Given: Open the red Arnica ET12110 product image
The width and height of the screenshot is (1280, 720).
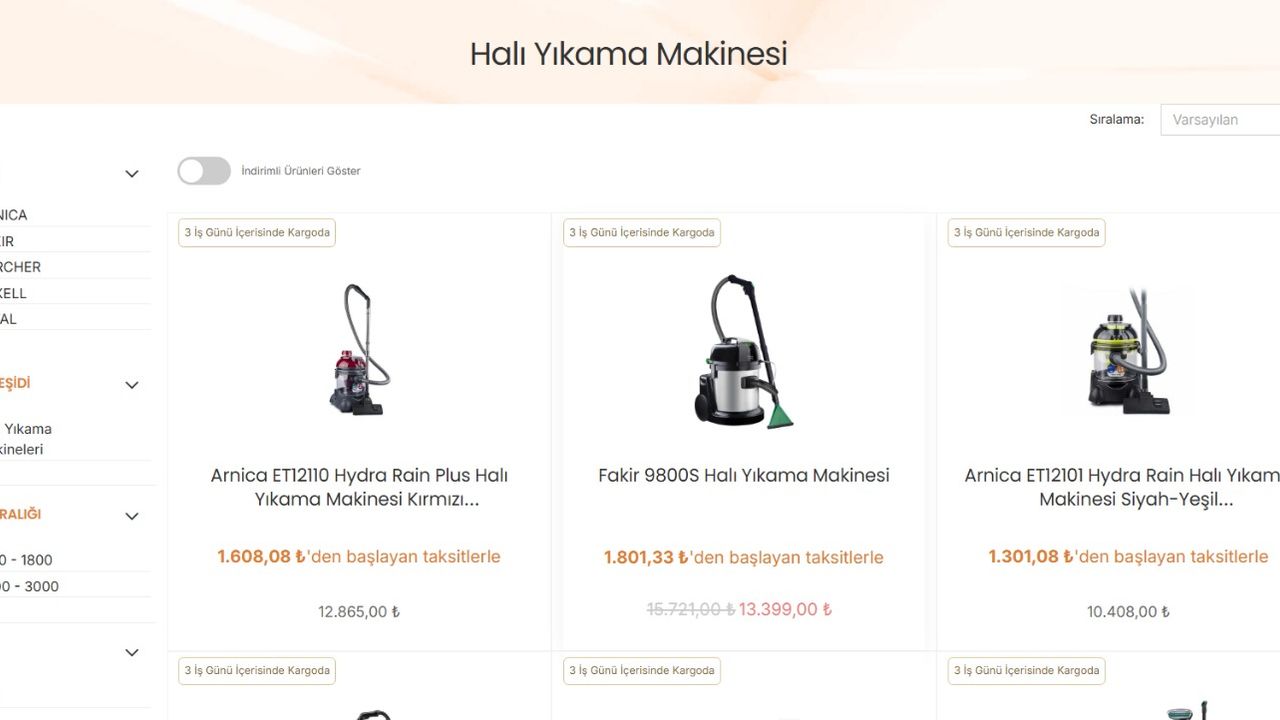Looking at the screenshot, I should tap(359, 349).
